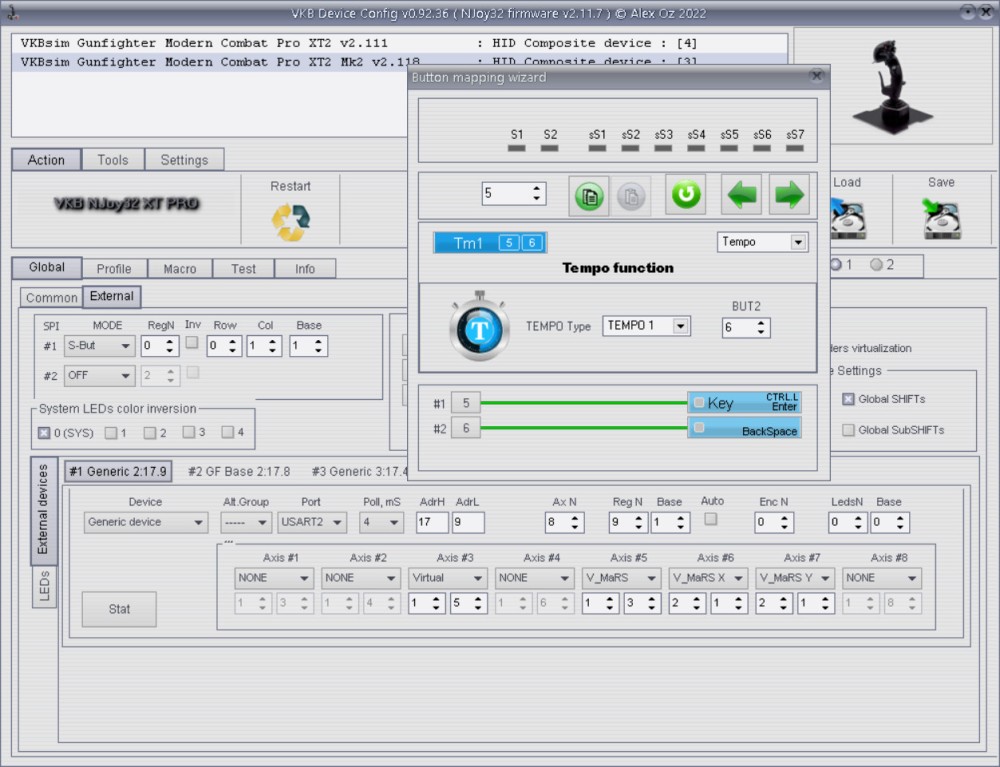Open the Tools tab
This screenshot has width=1000, height=767.
tap(113, 160)
